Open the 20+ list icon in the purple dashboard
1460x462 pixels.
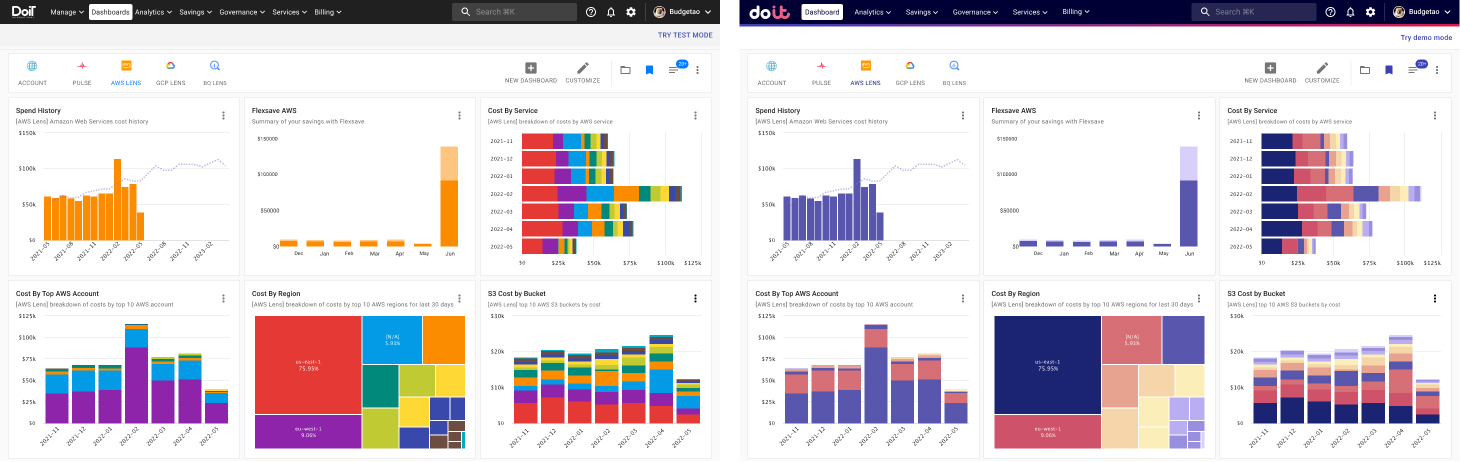(x=1414, y=70)
